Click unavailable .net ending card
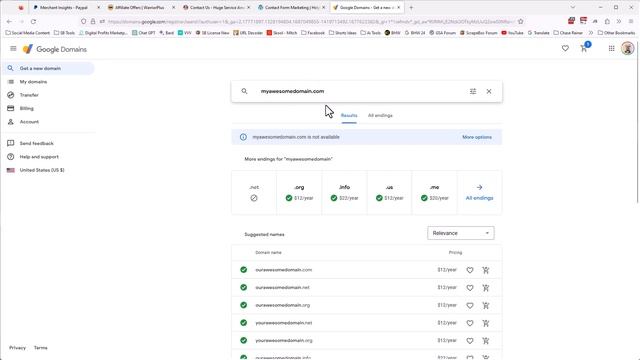The width and height of the screenshot is (640, 360). [254, 193]
